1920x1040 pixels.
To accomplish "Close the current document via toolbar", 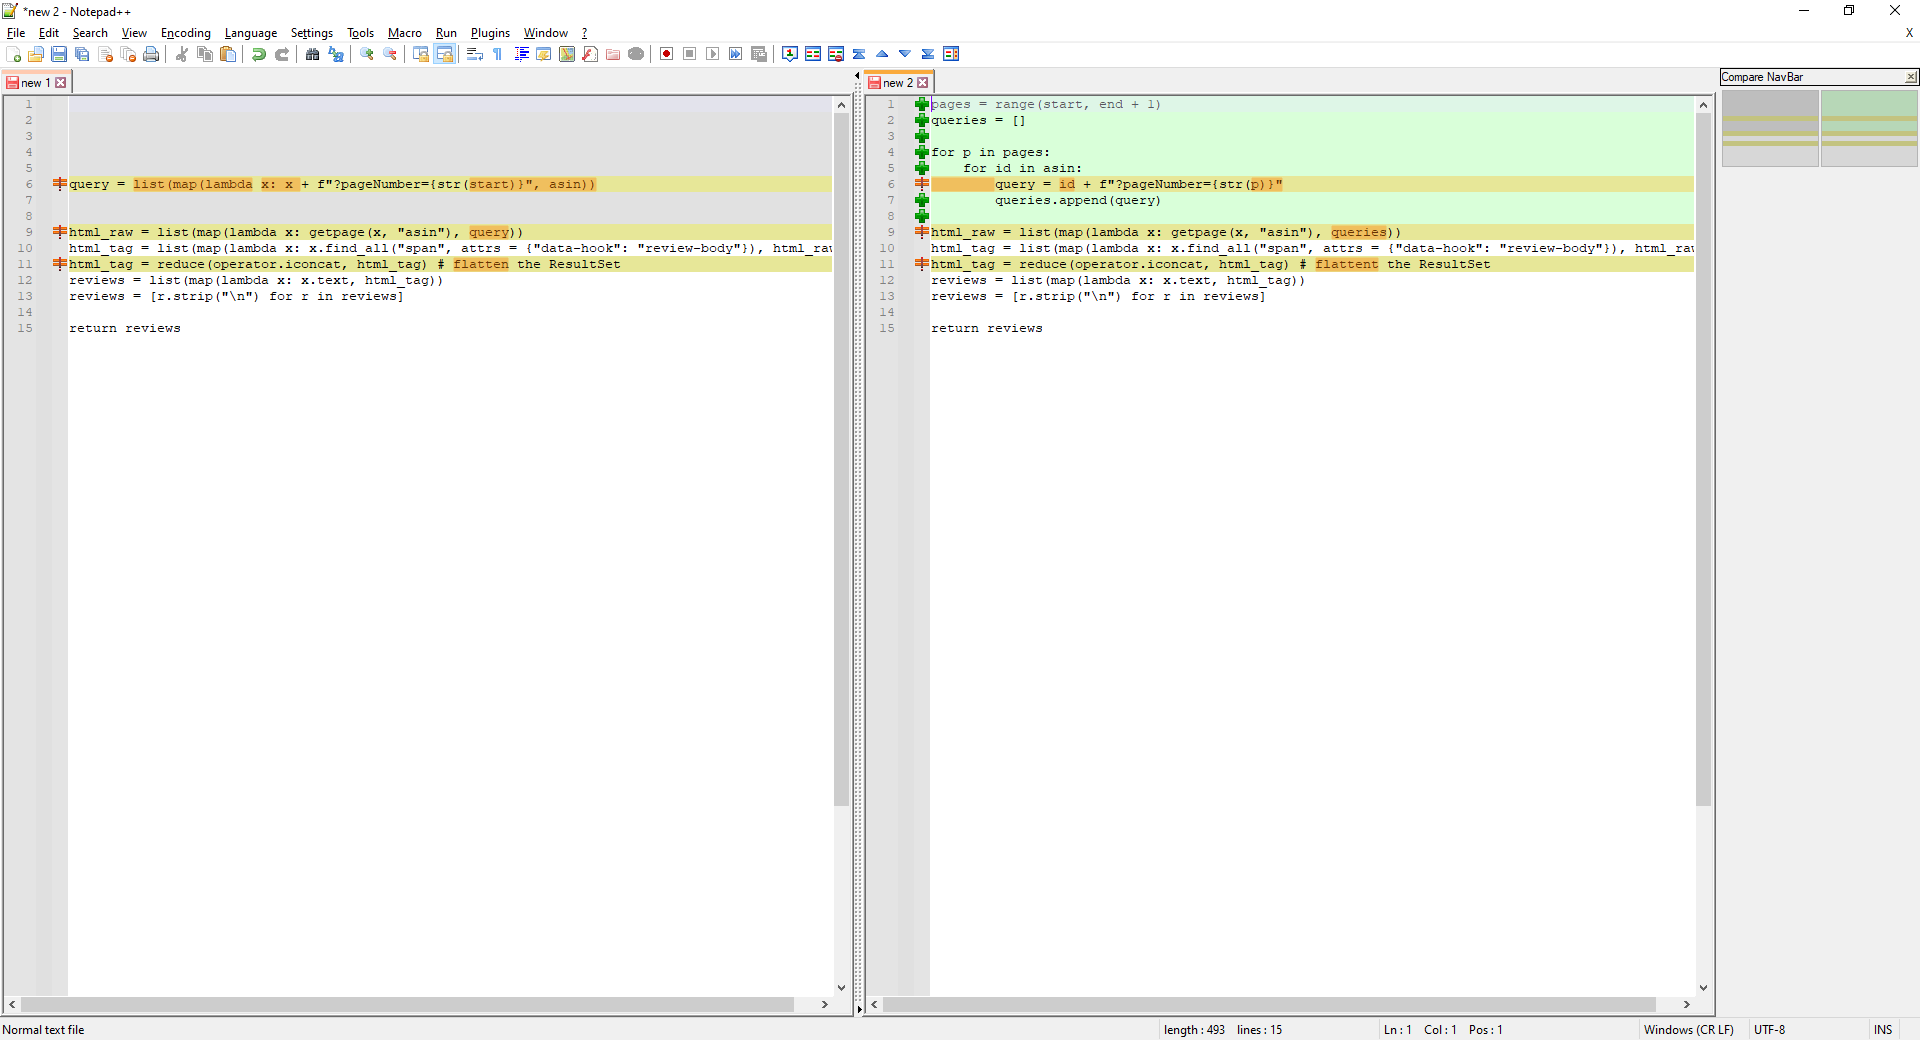I will click(105, 54).
